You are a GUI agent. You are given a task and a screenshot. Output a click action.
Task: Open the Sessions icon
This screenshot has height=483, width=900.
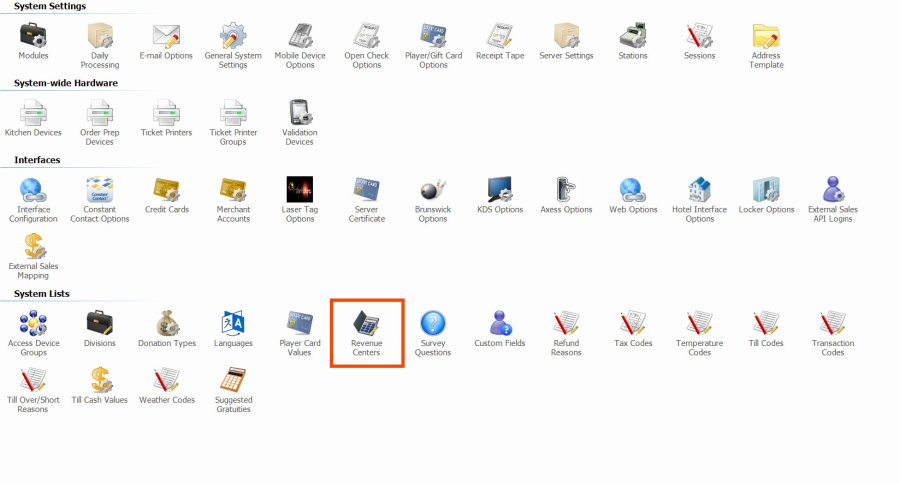click(700, 36)
